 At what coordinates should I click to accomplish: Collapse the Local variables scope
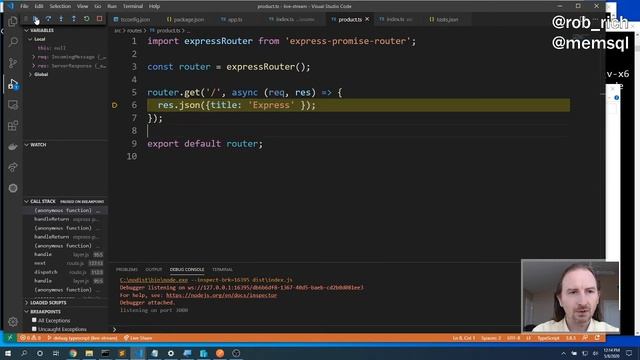31,39
